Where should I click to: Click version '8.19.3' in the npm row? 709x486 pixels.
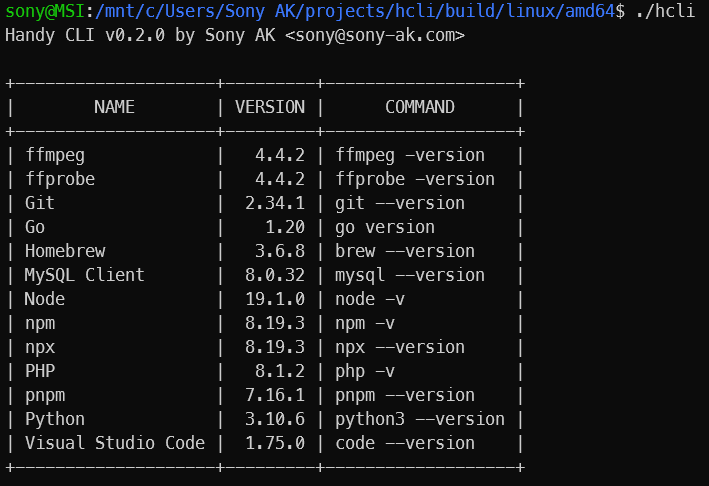coord(275,323)
